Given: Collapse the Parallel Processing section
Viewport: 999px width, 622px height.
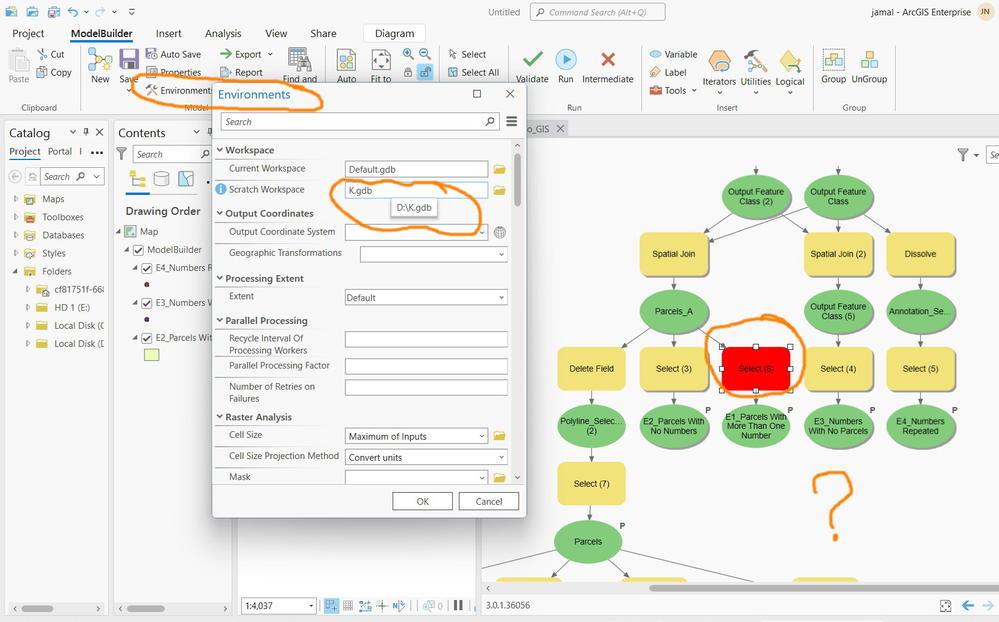Looking at the screenshot, I should point(220,321).
